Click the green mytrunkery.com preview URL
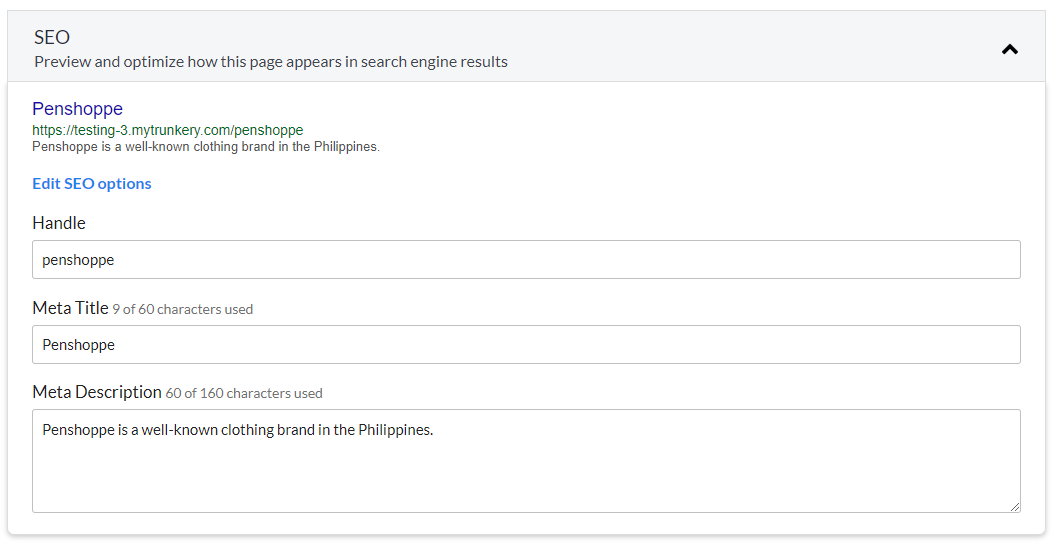1053x543 pixels. (167, 130)
